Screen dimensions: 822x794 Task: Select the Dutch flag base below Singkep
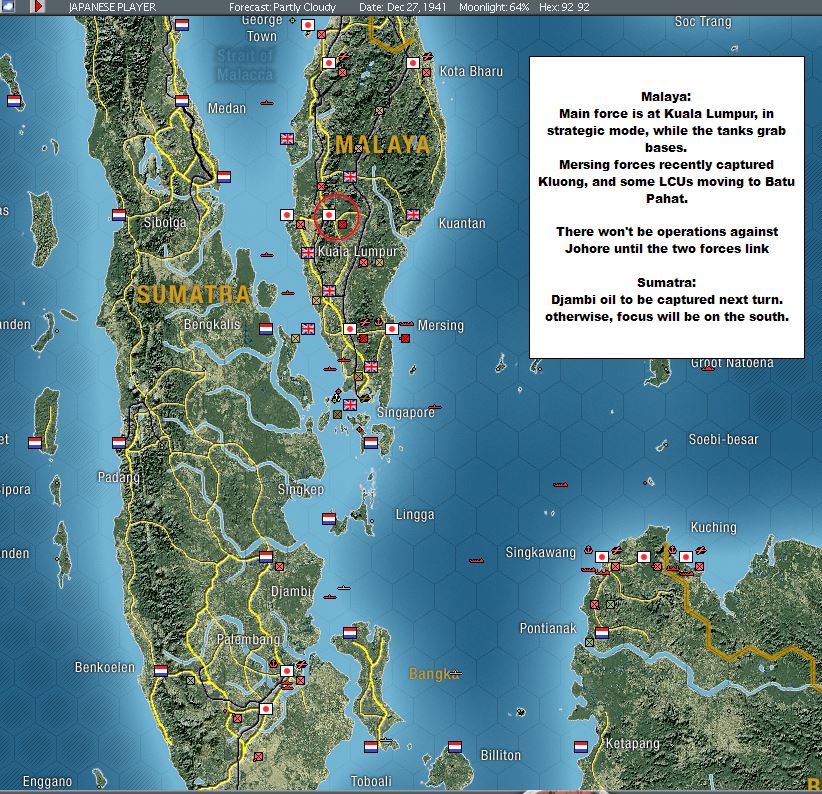(329, 519)
